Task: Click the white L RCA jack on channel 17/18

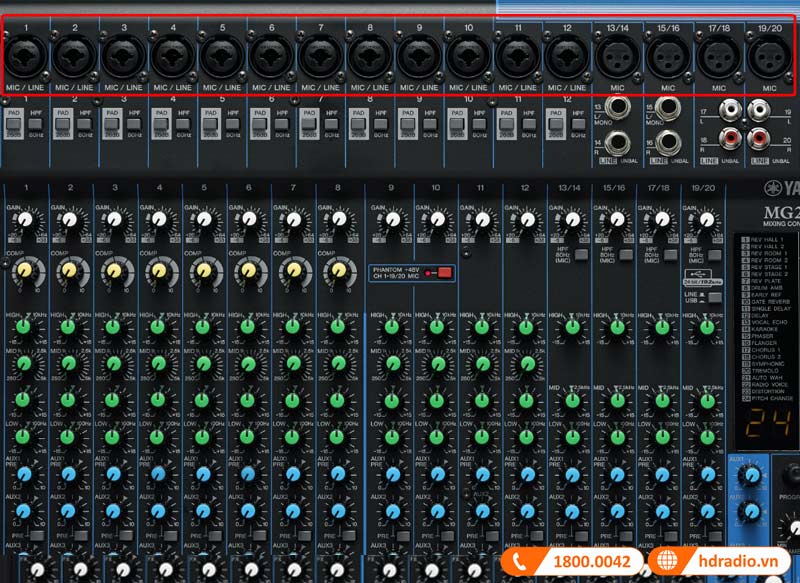Action: click(x=731, y=110)
